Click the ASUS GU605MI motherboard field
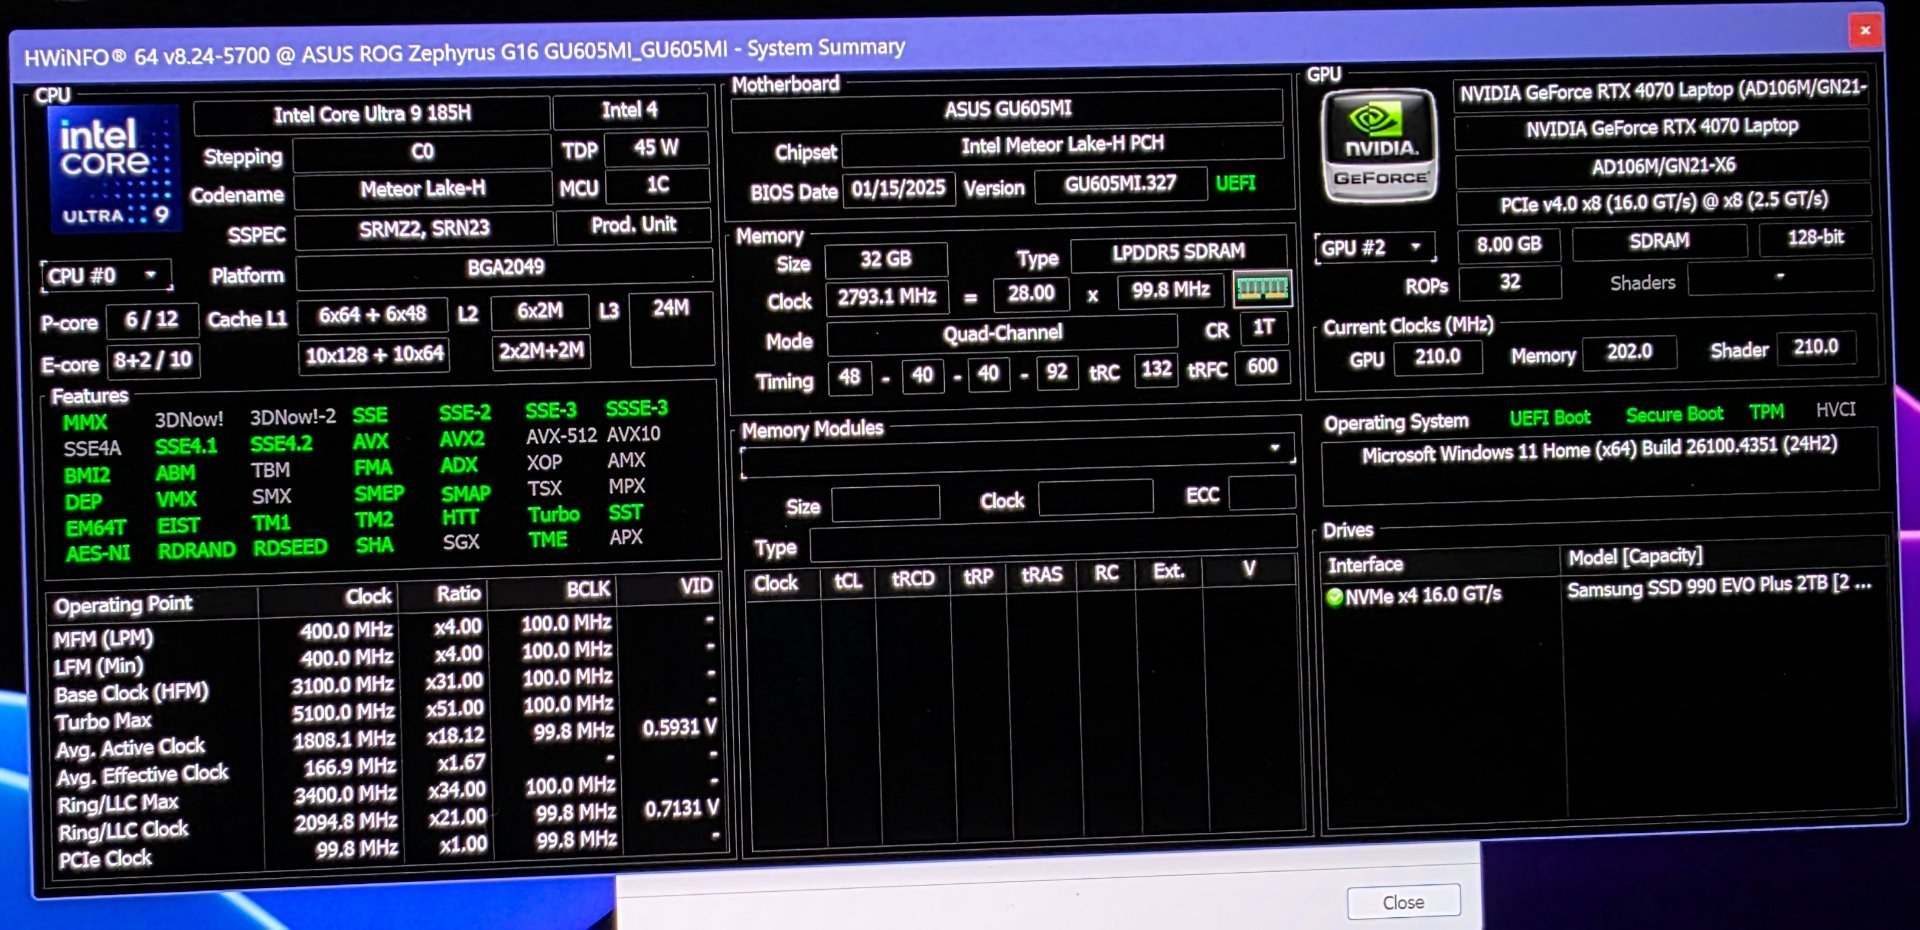Image resolution: width=1920 pixels, height=930 pixels. point(1007,109)
